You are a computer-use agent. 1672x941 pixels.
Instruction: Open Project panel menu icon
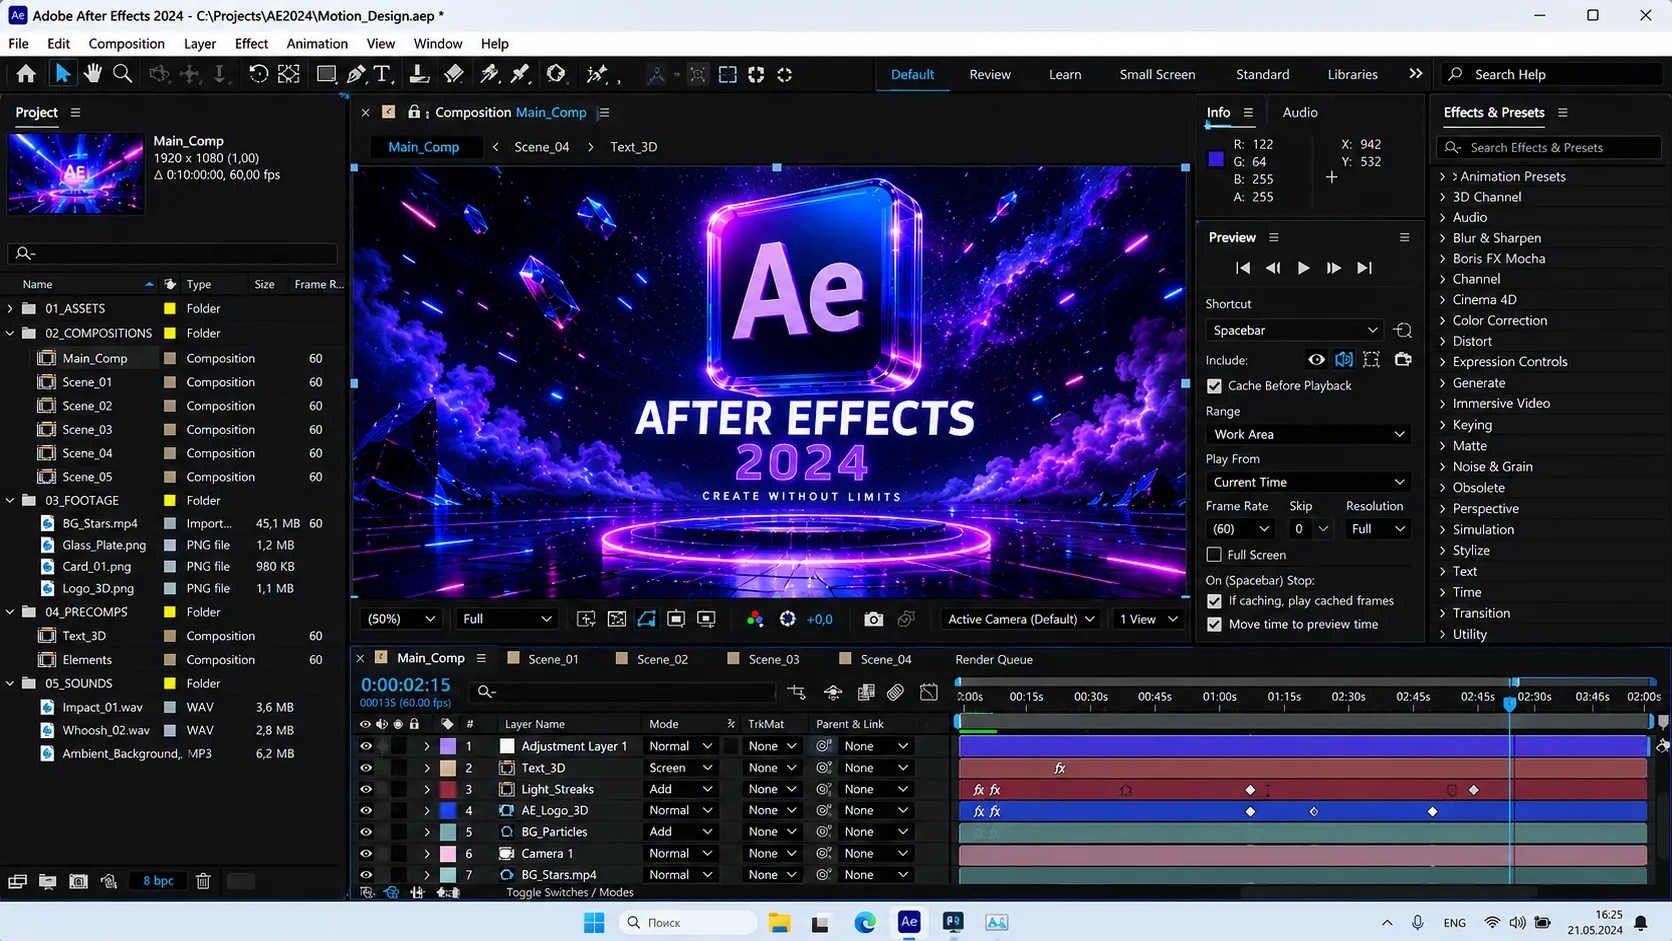coord(75,112)
